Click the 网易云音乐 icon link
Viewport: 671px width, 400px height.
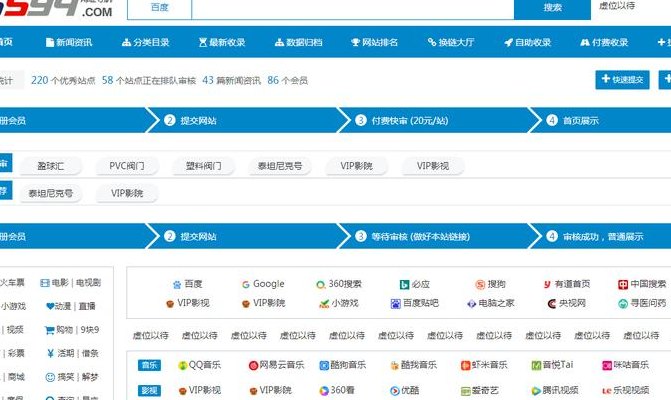[276, 365]
